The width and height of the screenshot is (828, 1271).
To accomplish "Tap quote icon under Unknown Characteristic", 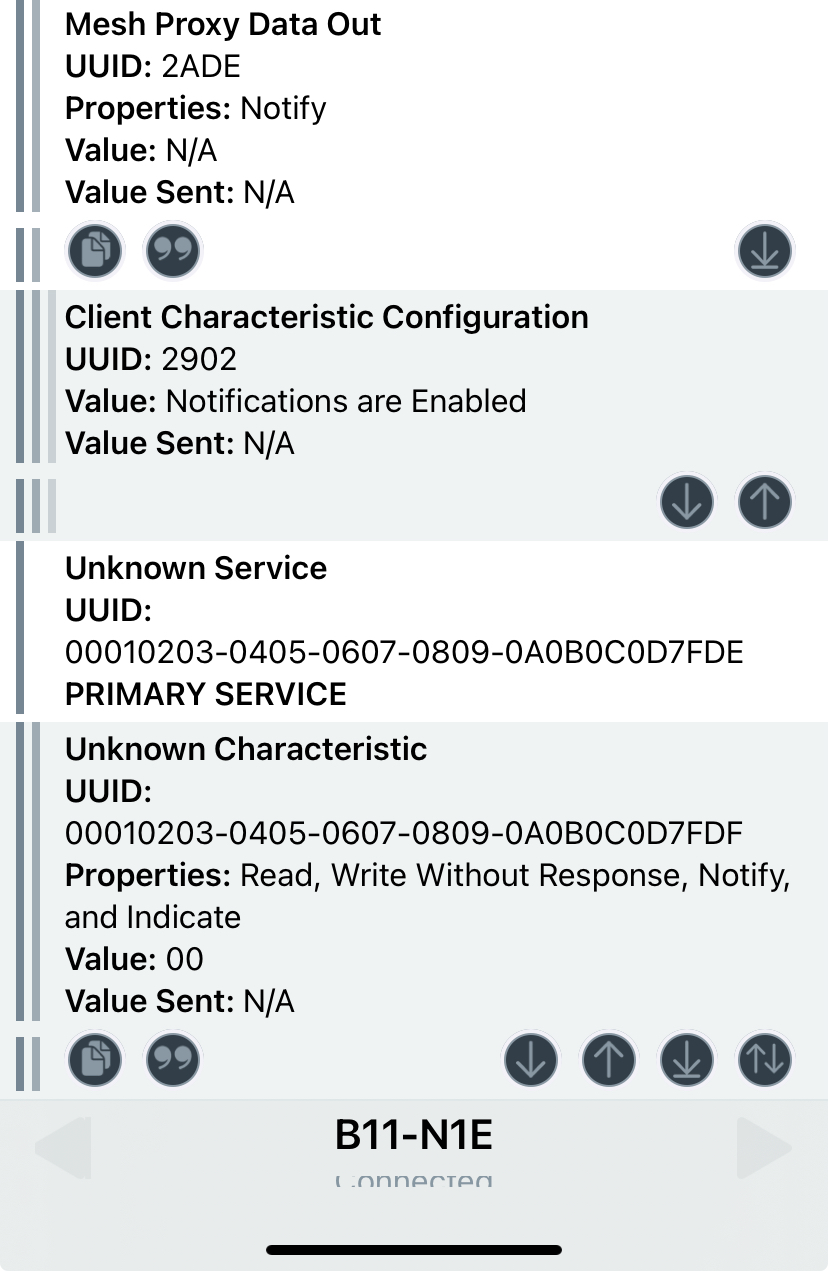I will (173, 1059).
